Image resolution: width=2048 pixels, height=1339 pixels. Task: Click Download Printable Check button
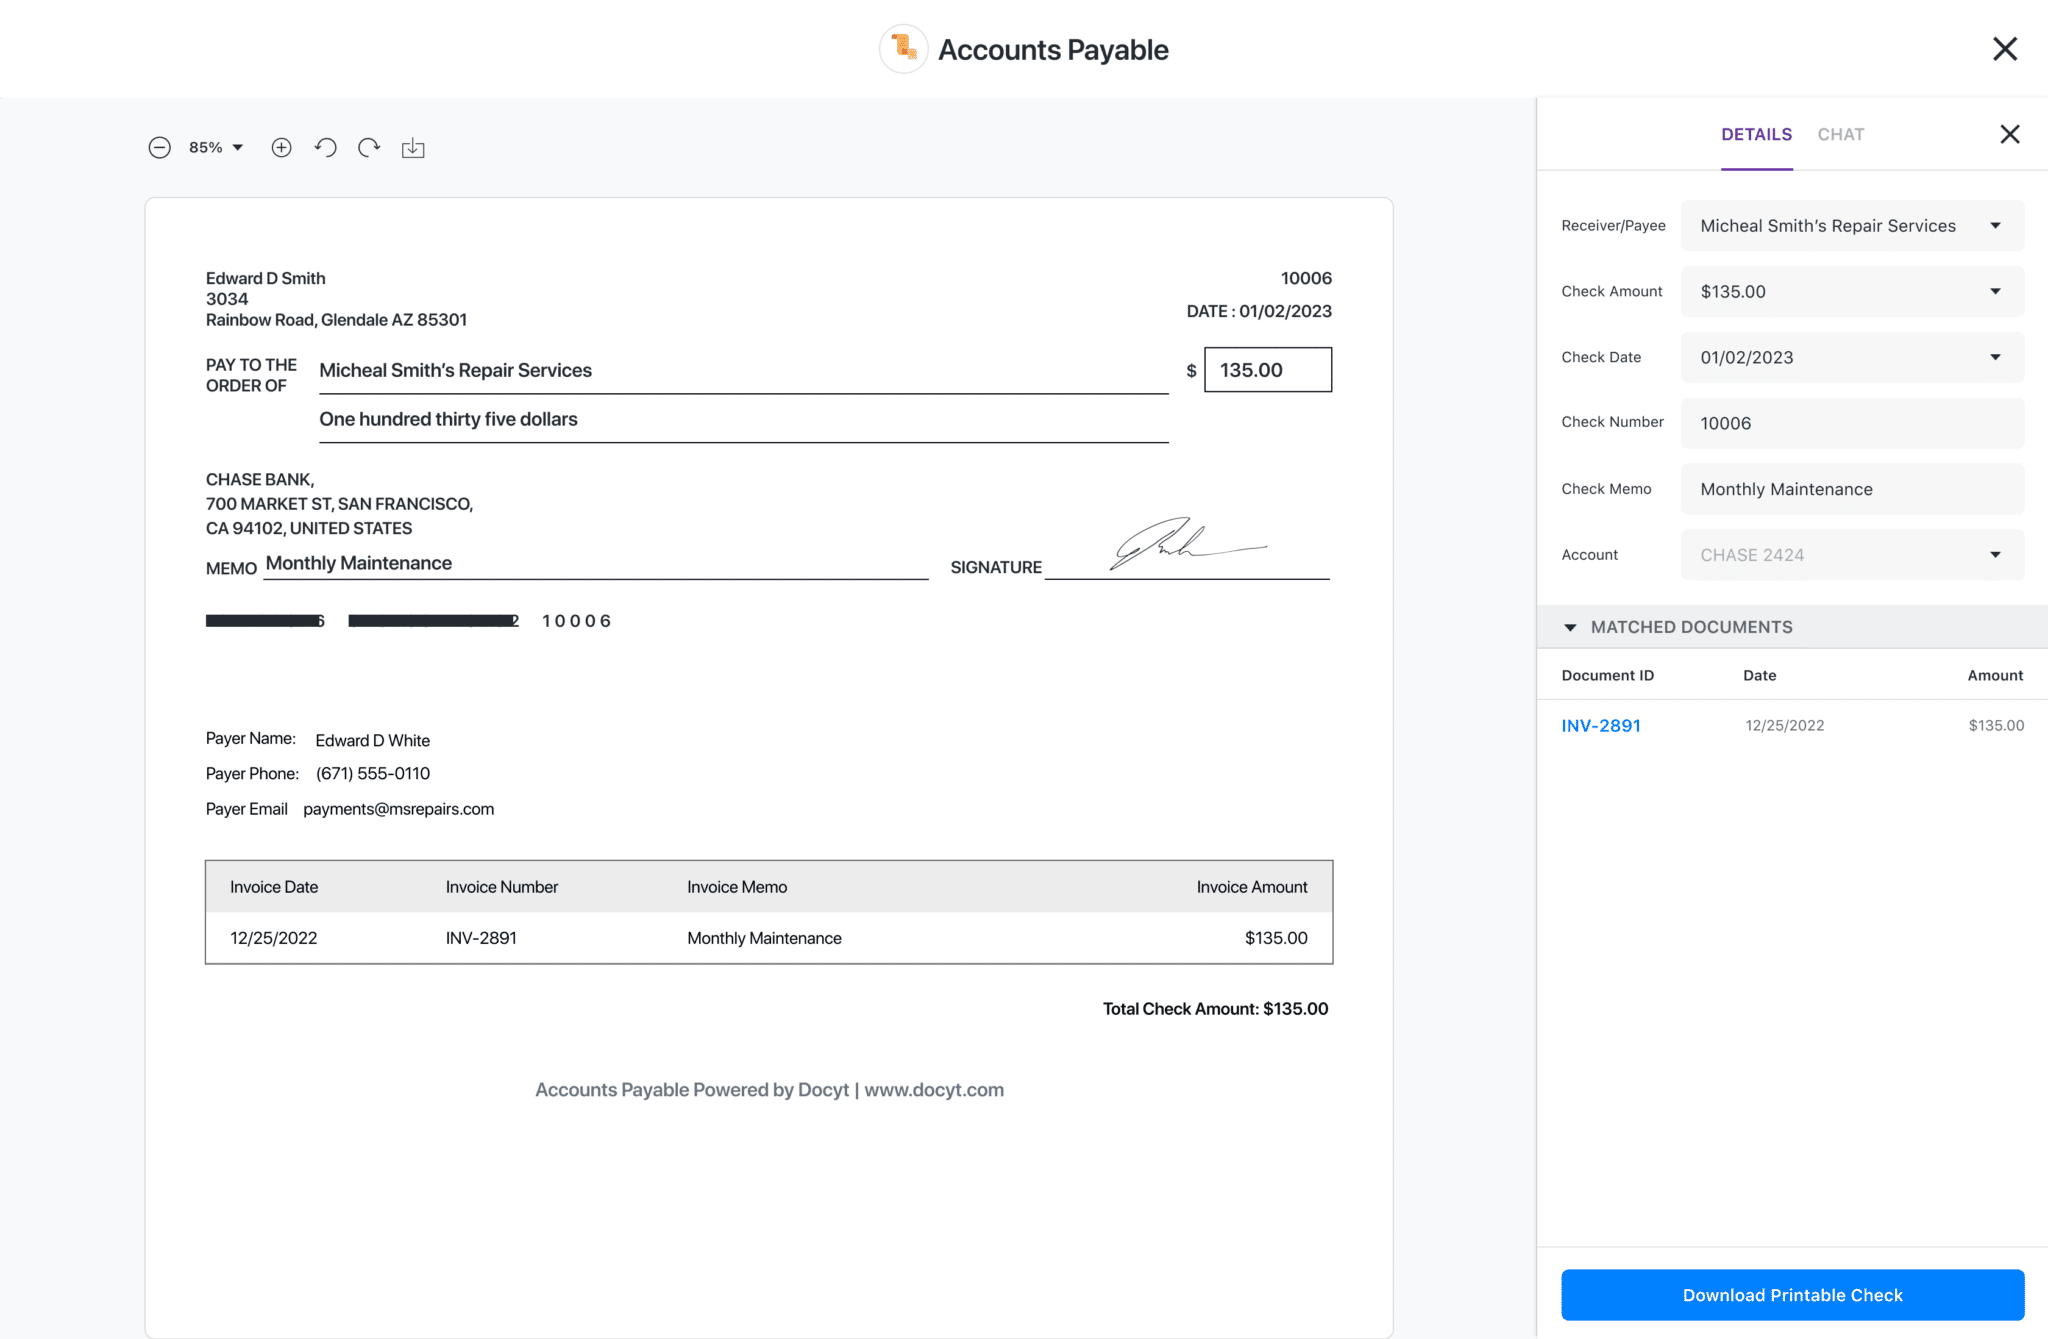click(1792, 1295)
